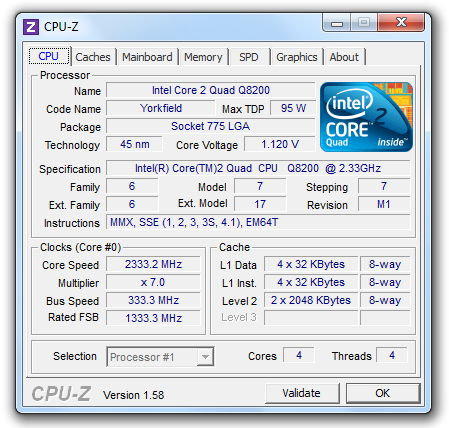This screenshot has height=428, width=449.
Task: Click the Core Voltage value '1.120 V'
Action: pyautogui.click(x=280, y=144)
